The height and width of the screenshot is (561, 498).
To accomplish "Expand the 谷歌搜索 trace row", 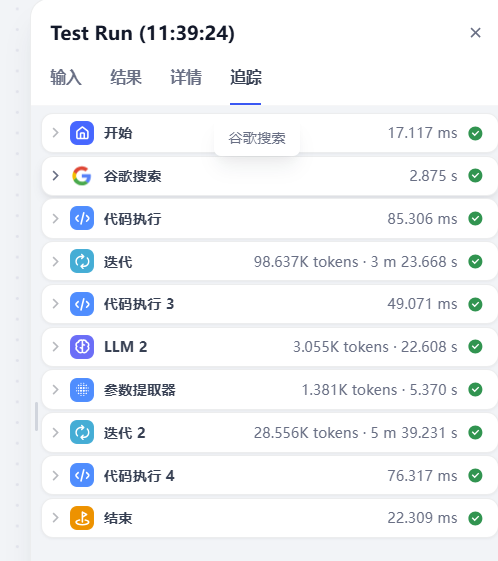I will tap(55, 176).
